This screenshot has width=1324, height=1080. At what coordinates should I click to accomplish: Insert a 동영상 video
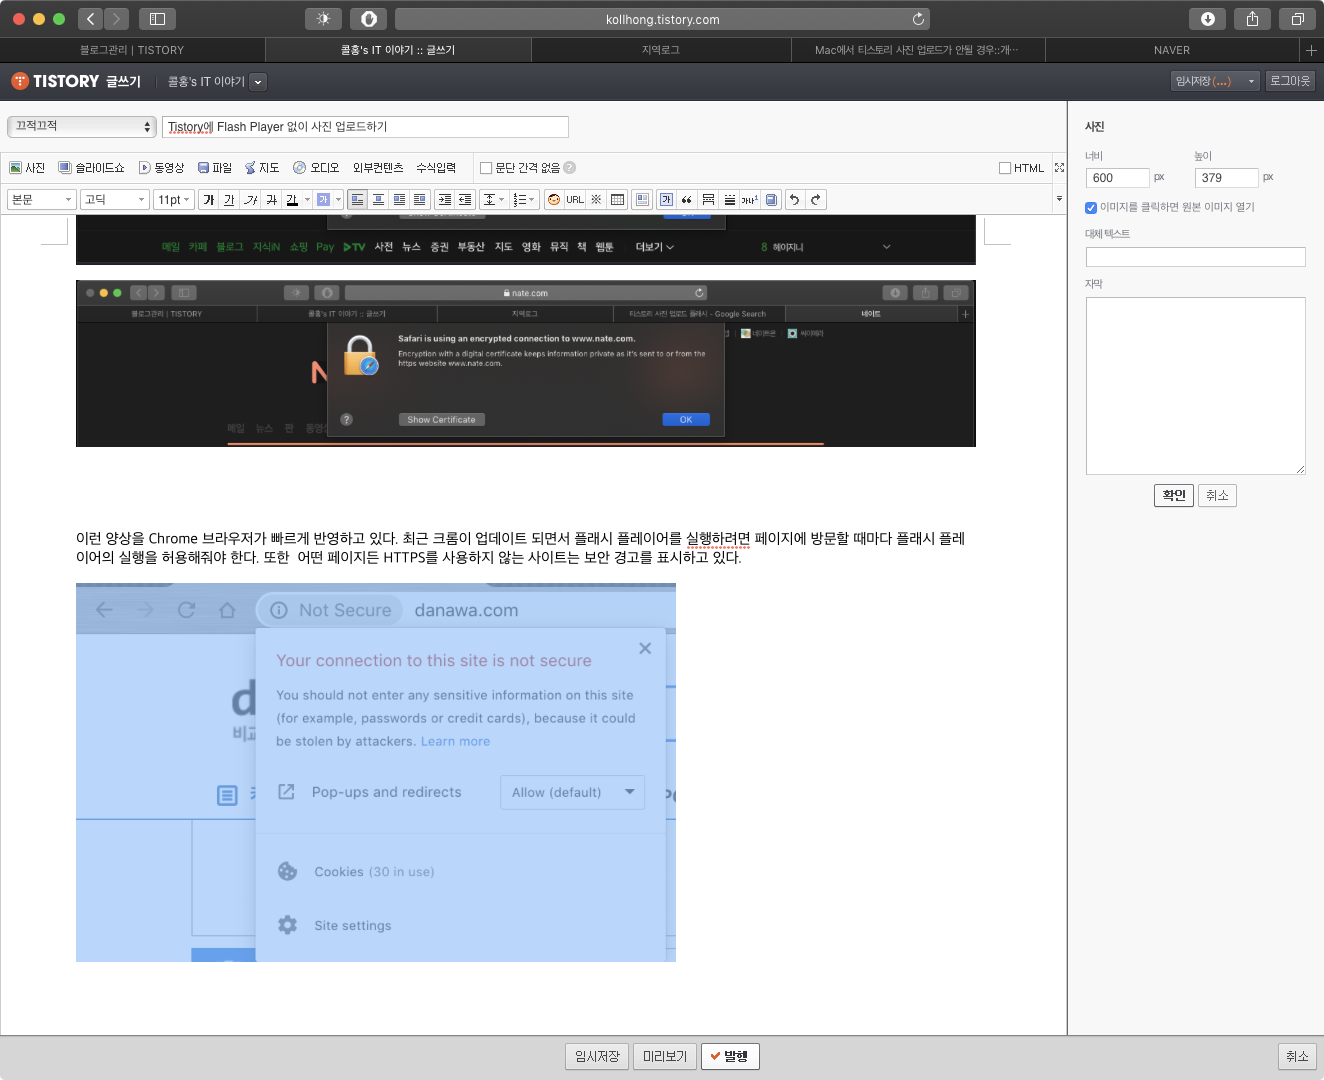point(161,168)
